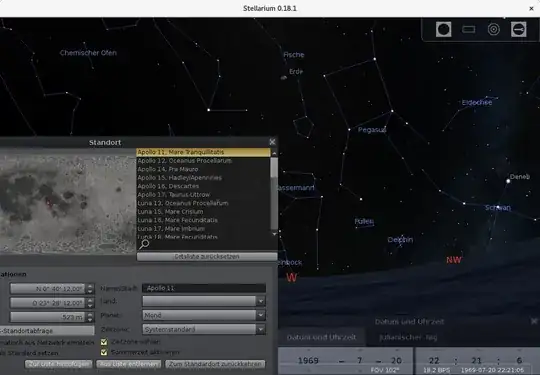Click the magnifier search icon under list

click(144, 244)
